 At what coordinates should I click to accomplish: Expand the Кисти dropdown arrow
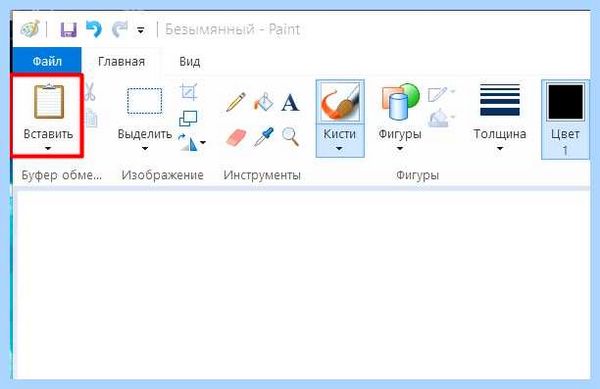pyautogui.click(x=339, y=148)
